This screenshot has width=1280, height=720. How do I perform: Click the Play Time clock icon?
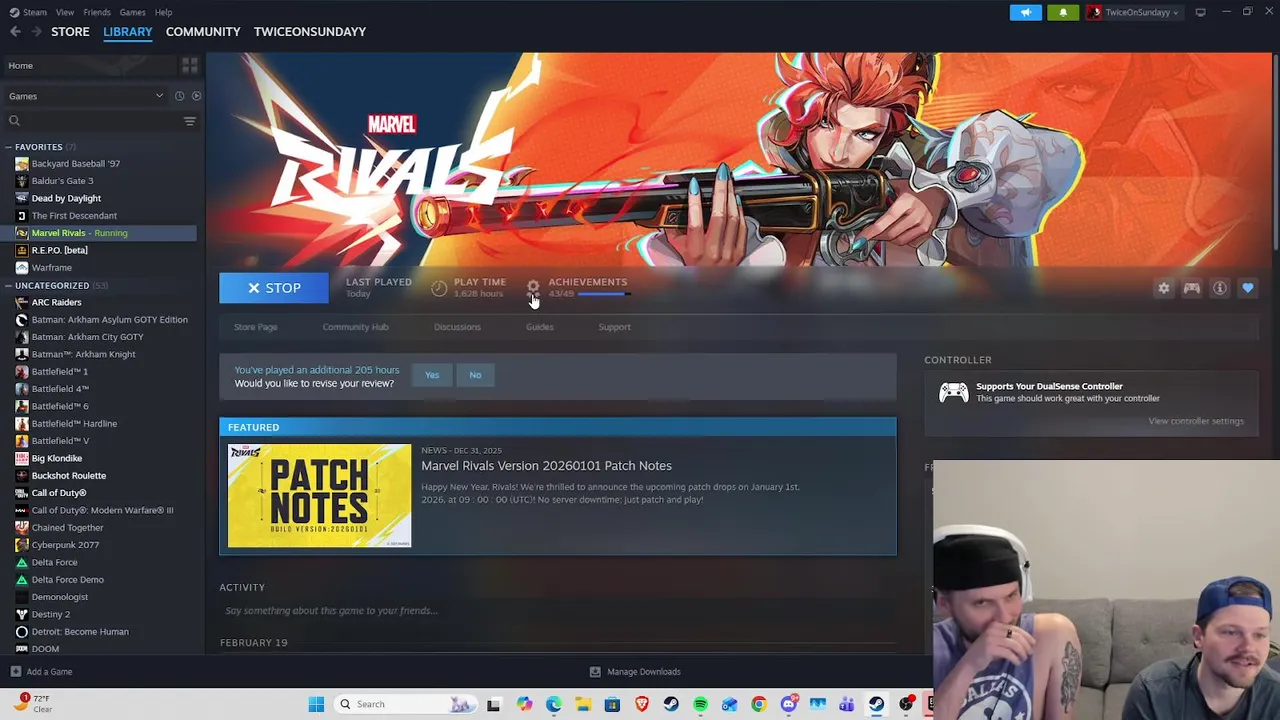(439, 288)
